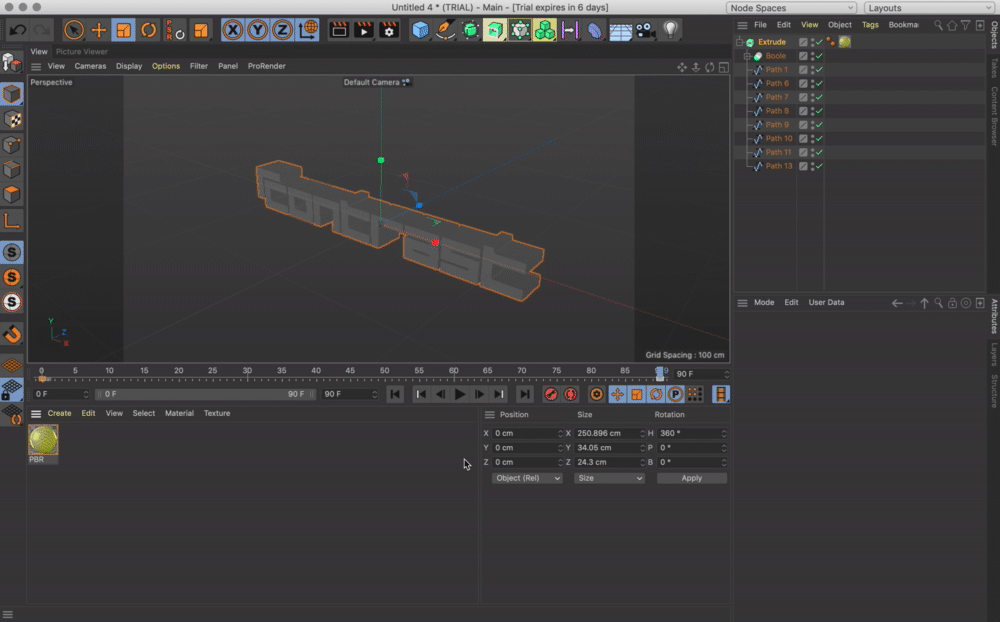Select the Move tool in top toolbar
Image resolution: width=1000 pixels, height=622 pixels.
[99, 30]
